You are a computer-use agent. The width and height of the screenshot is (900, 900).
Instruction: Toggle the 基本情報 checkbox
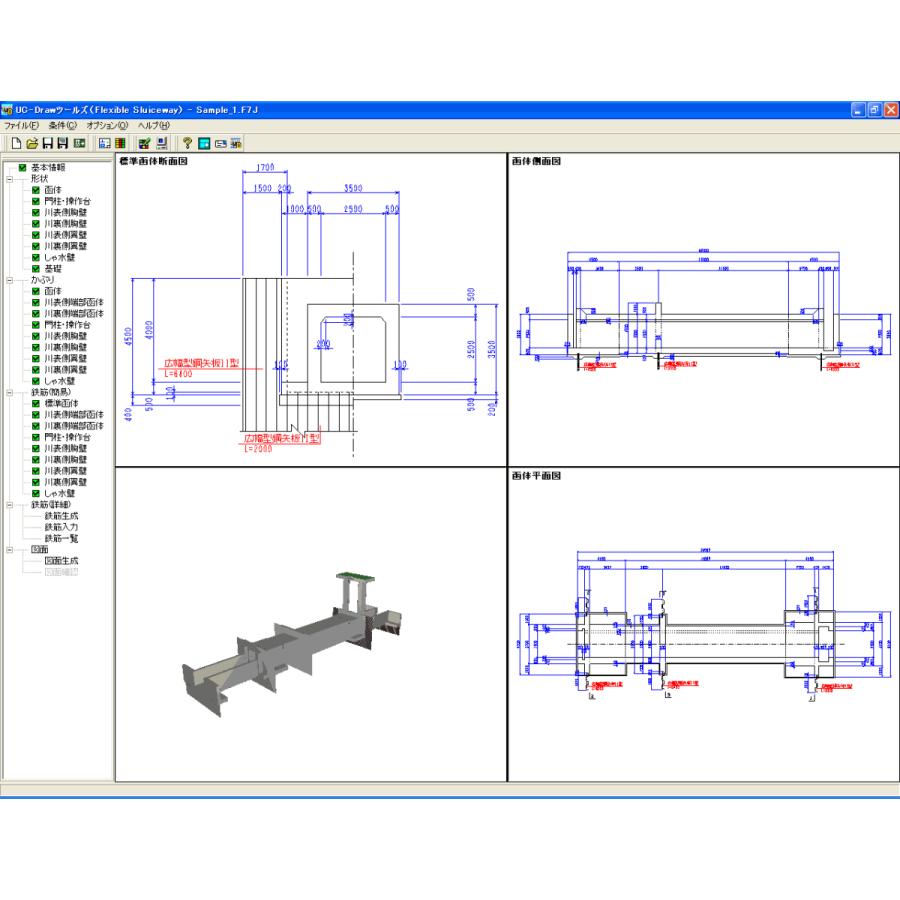pos(22,167)
